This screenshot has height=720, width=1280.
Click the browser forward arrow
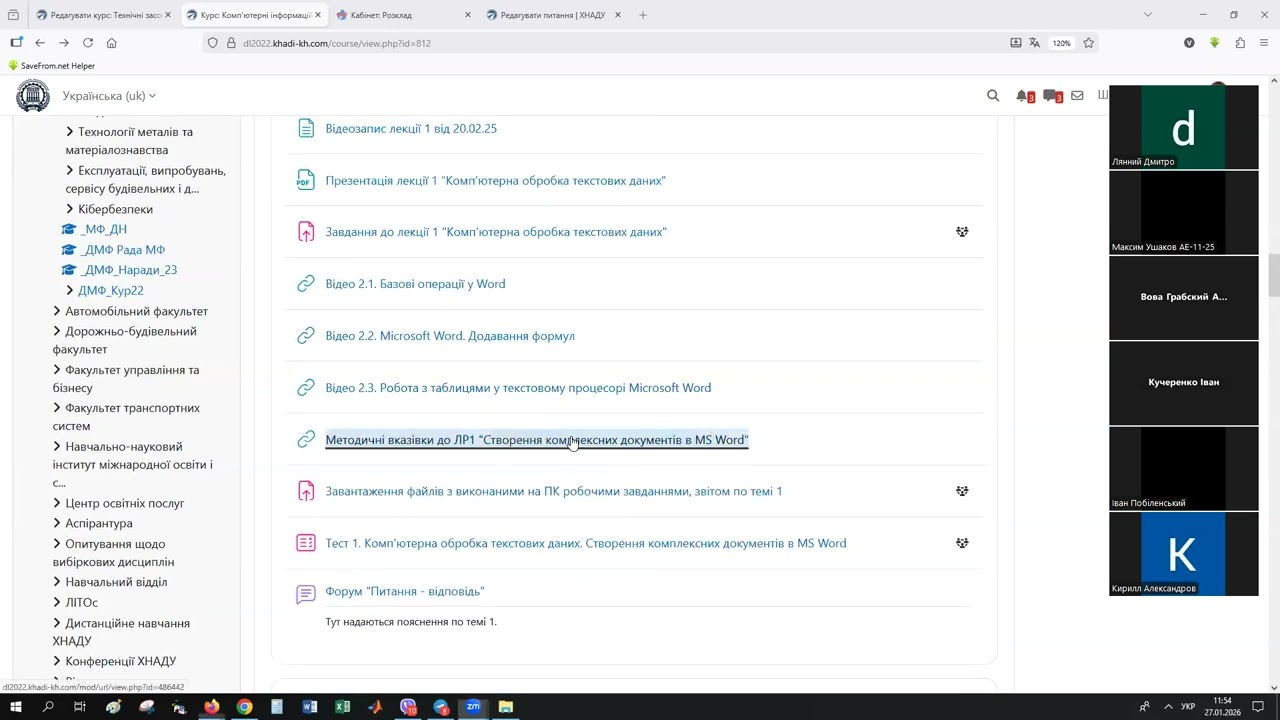pyautogui.click(x=64, y=43)
